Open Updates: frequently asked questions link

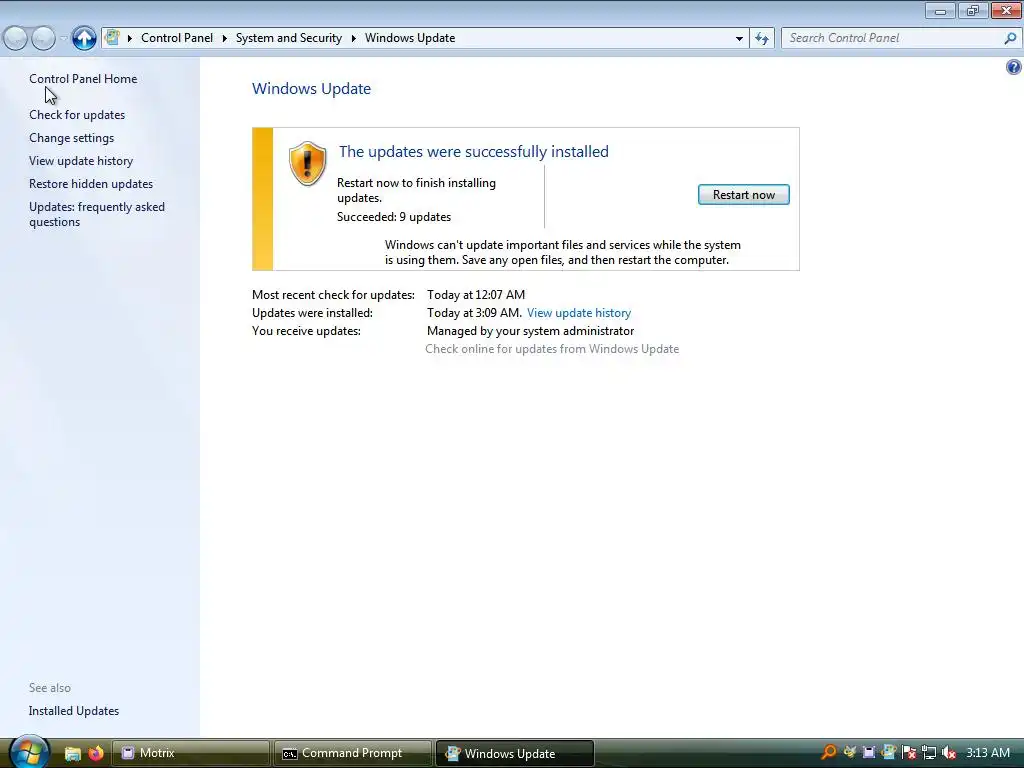[x=97, y=214]
